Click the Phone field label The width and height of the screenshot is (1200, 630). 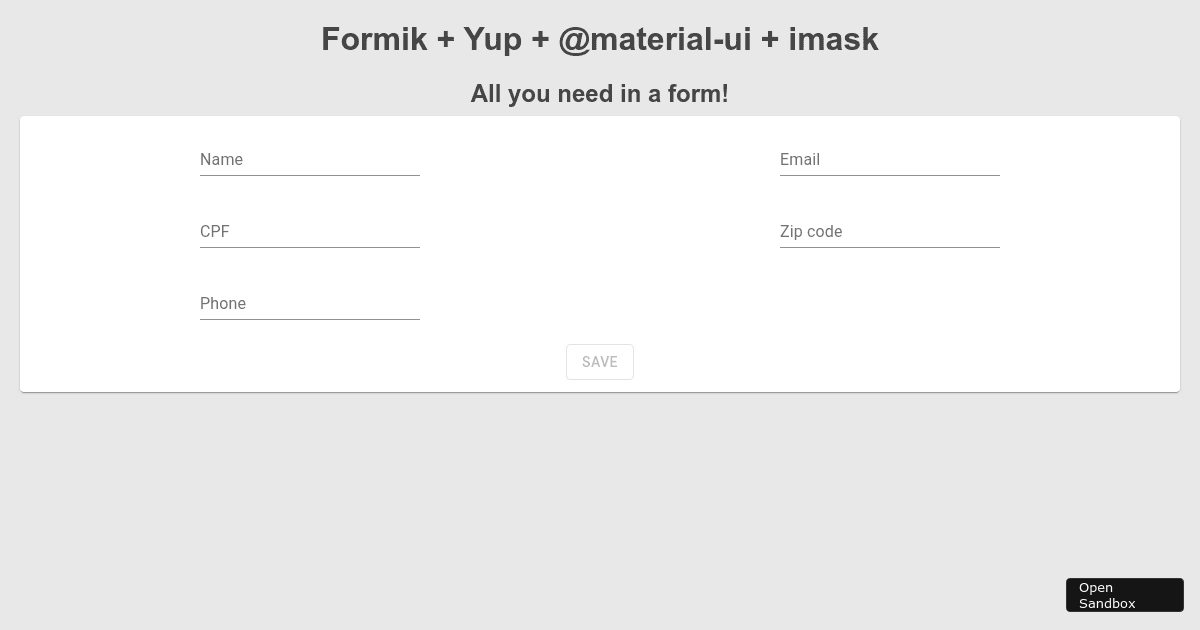click(x=223, y=303)
